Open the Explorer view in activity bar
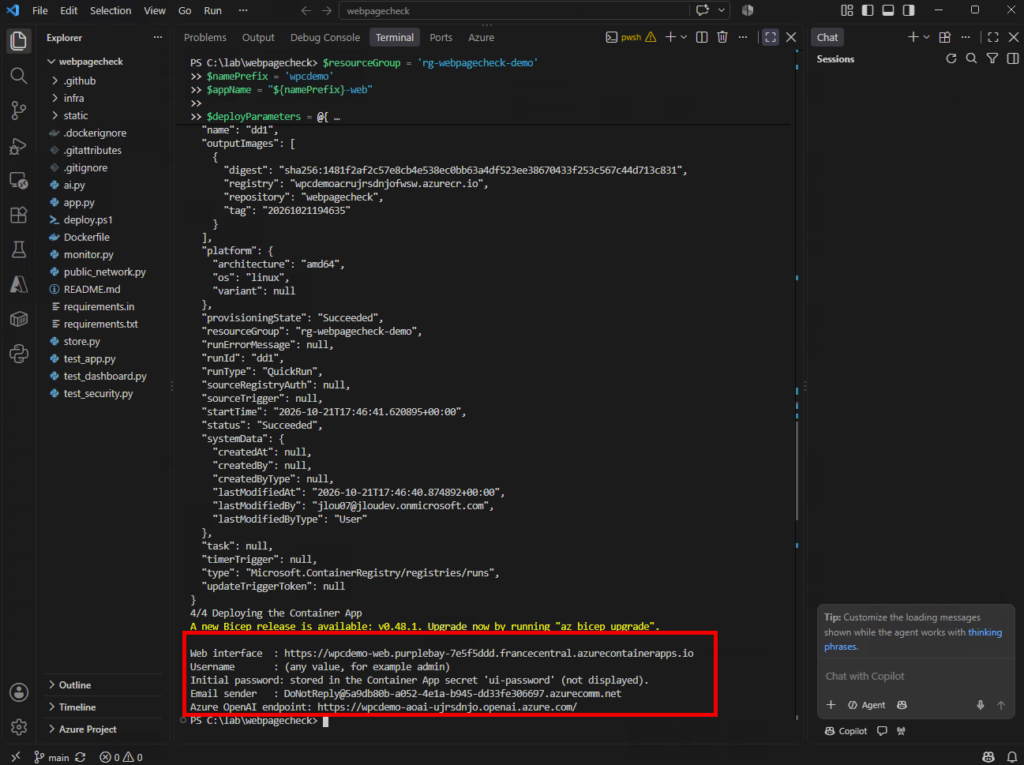The height and width of the screenshot is (765, 1024). [18, 41]
